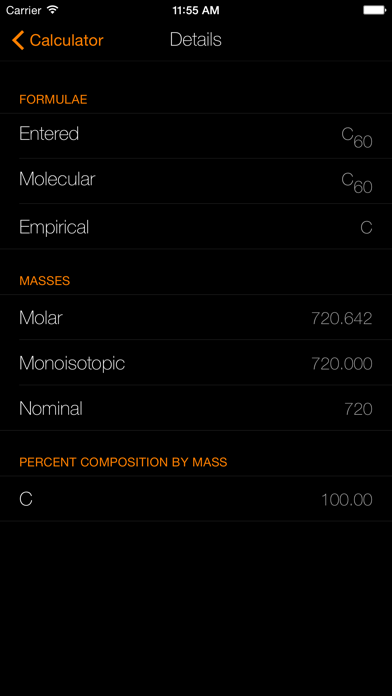Tap the Monoisotopic mass row
Screen dimensions: 392x696
coord(196,363)
